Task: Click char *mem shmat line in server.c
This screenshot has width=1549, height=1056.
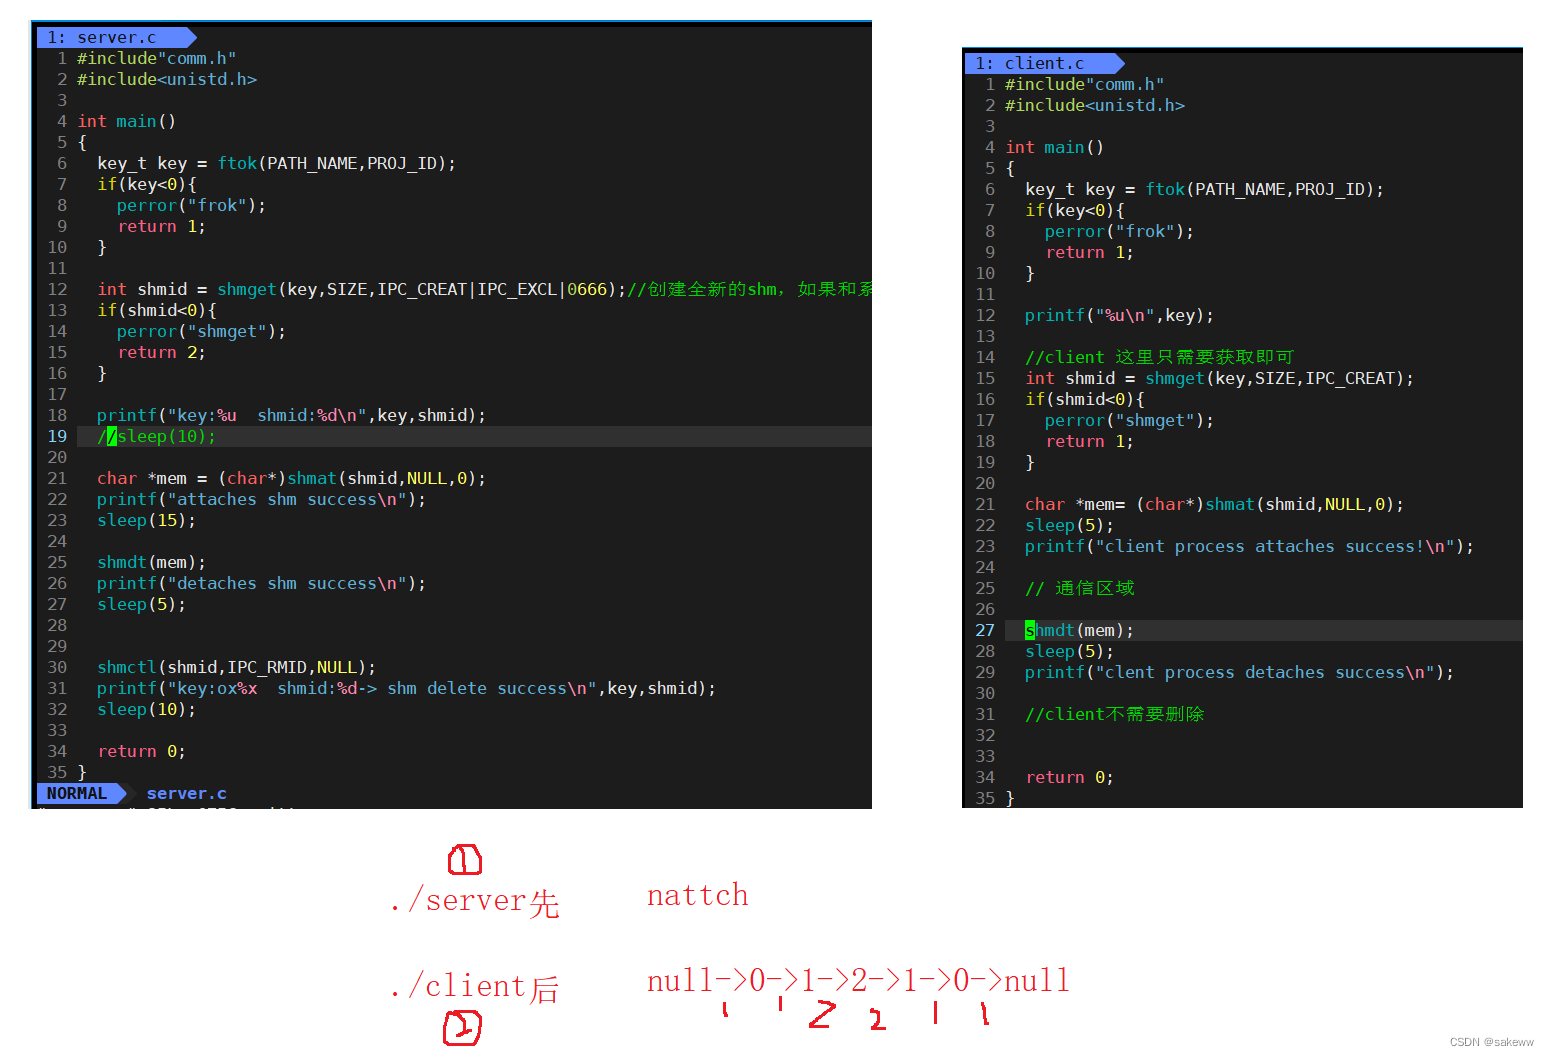Action: point(291,478)
